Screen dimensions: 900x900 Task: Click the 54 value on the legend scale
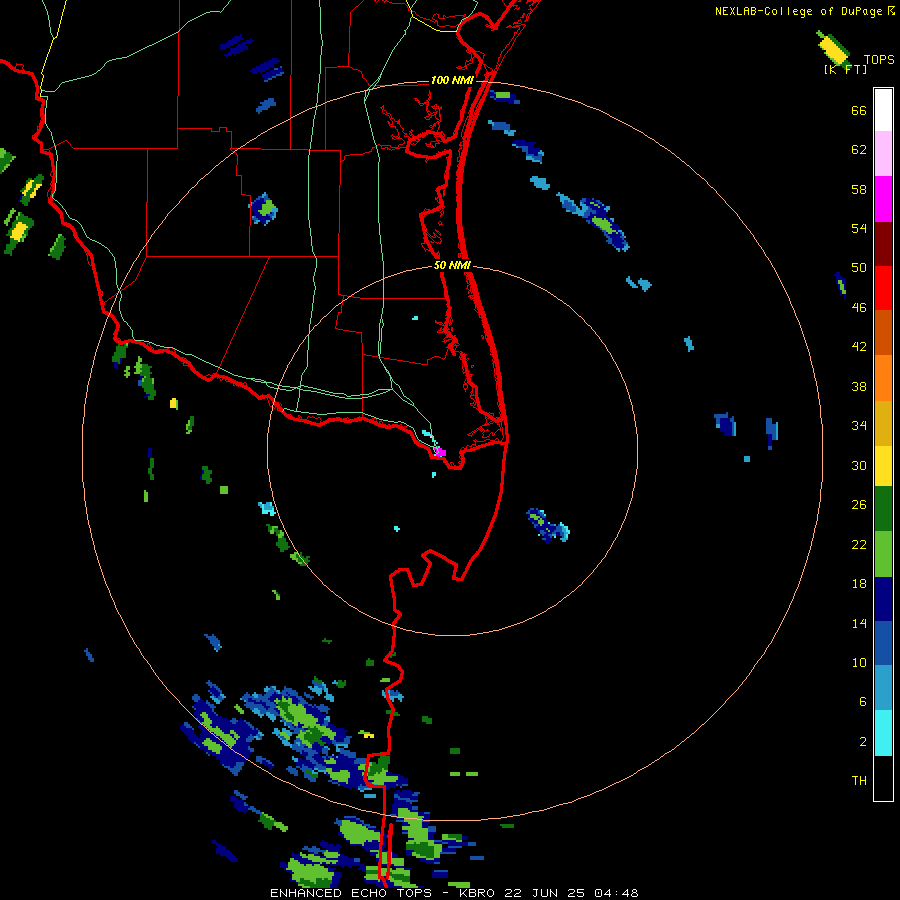point(859,228)
